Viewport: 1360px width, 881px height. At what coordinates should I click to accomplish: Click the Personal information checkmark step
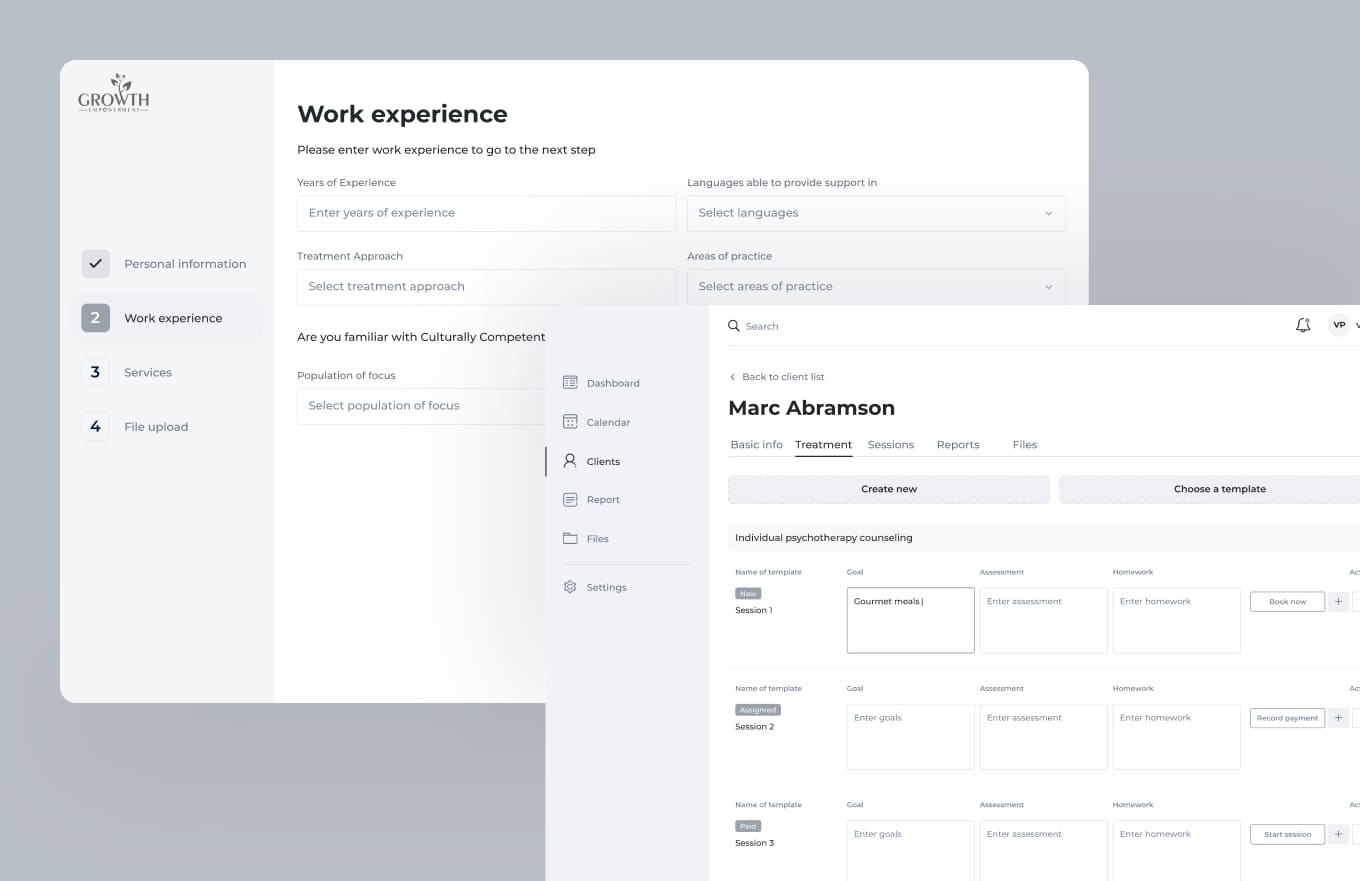[x=95, y=264]
